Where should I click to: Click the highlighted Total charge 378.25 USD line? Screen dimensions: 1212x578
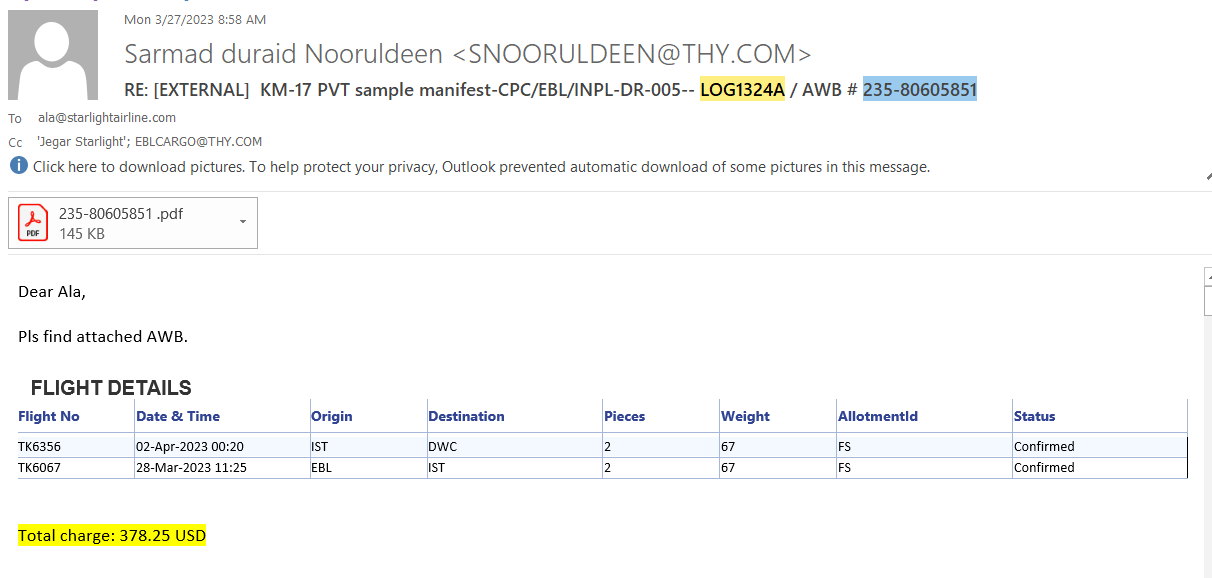coord(112,536)
